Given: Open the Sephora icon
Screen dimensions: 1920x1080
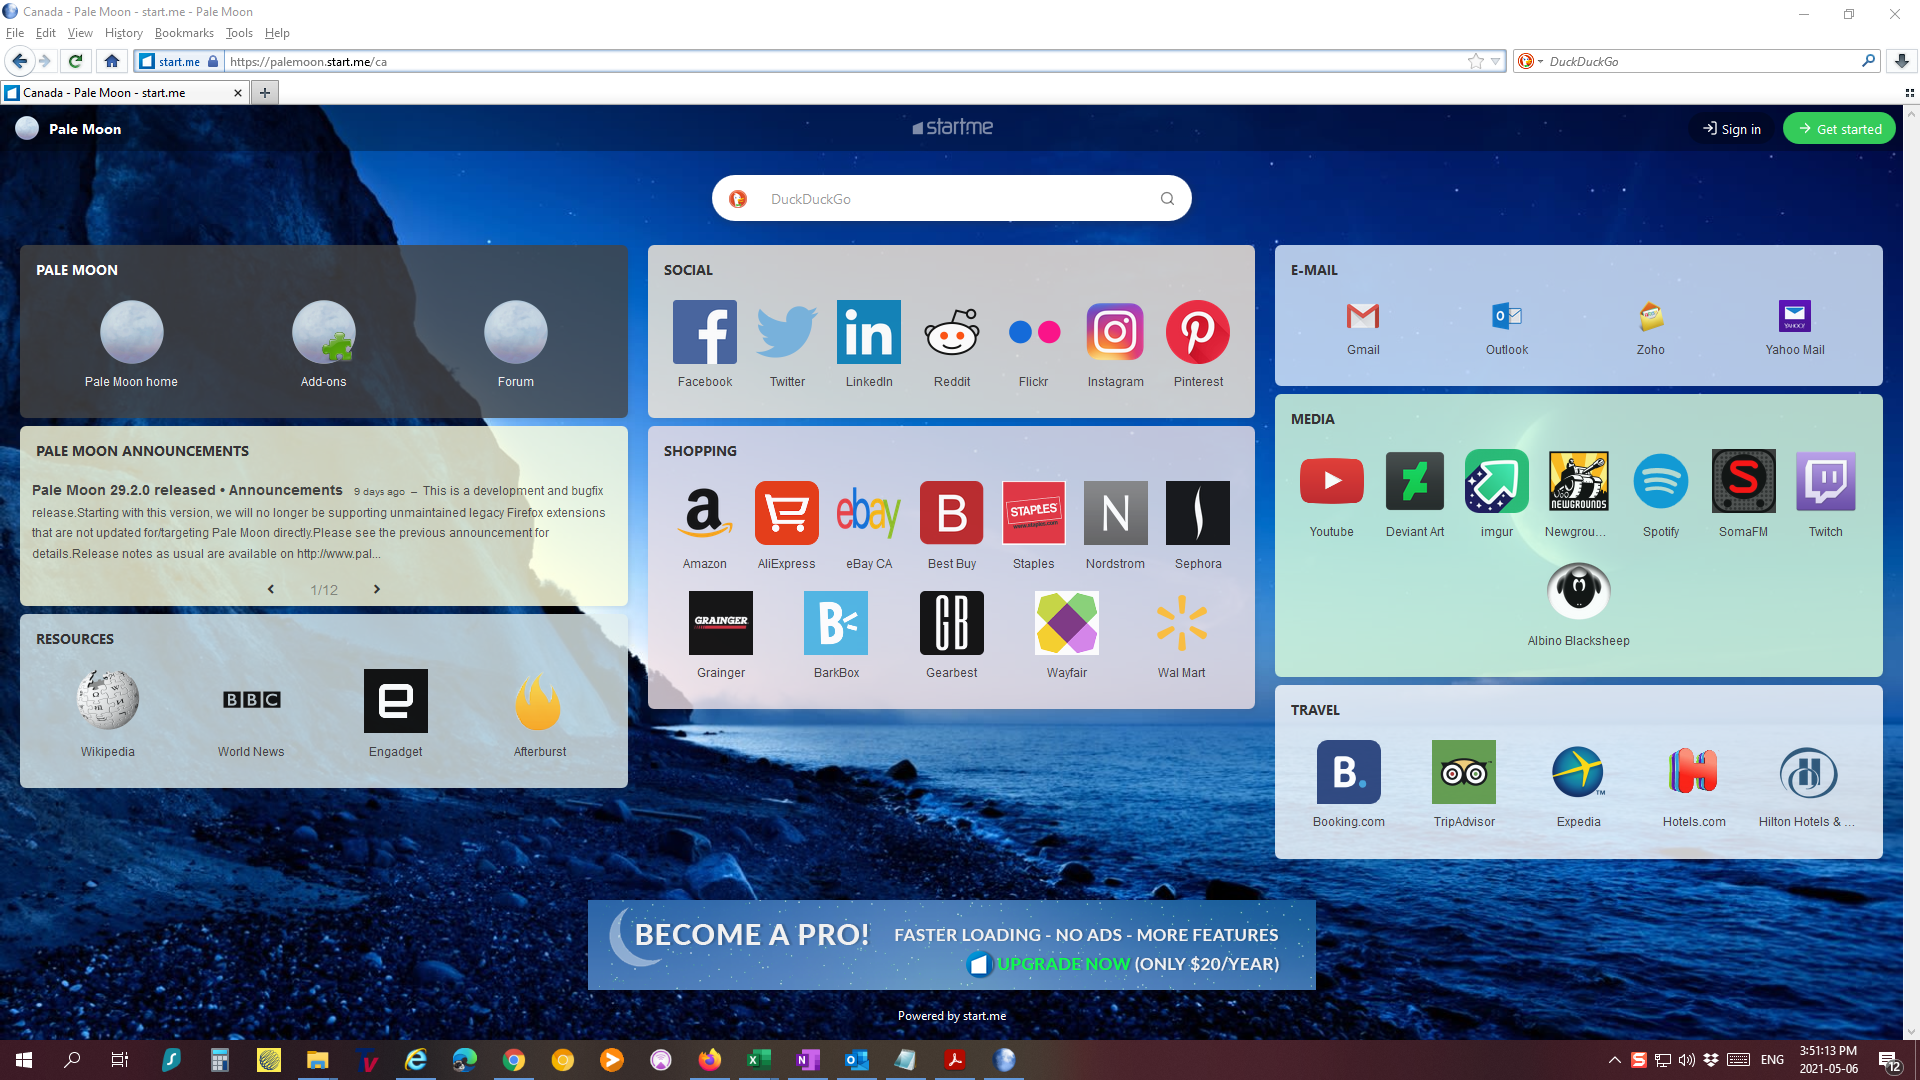Looking at the screenshot, I should pyautogui.click(x=1198, y=513).
